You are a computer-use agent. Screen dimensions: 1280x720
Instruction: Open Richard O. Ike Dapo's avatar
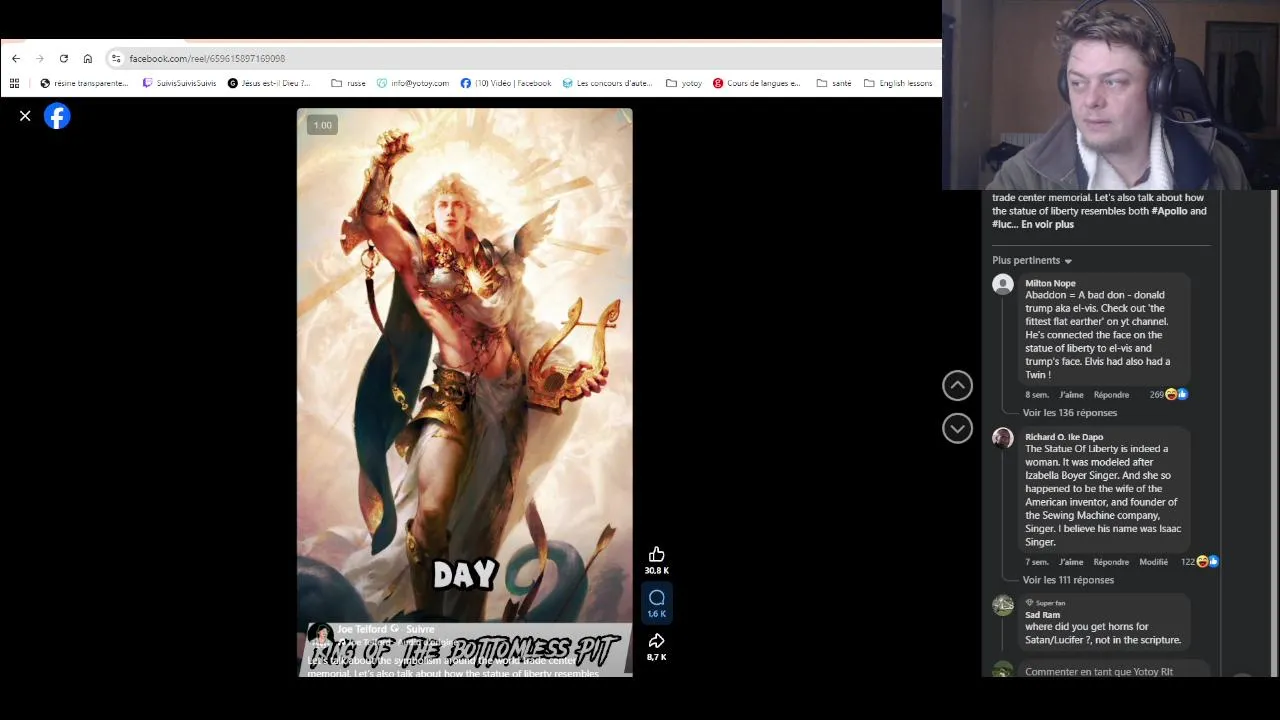[1003, 438]
